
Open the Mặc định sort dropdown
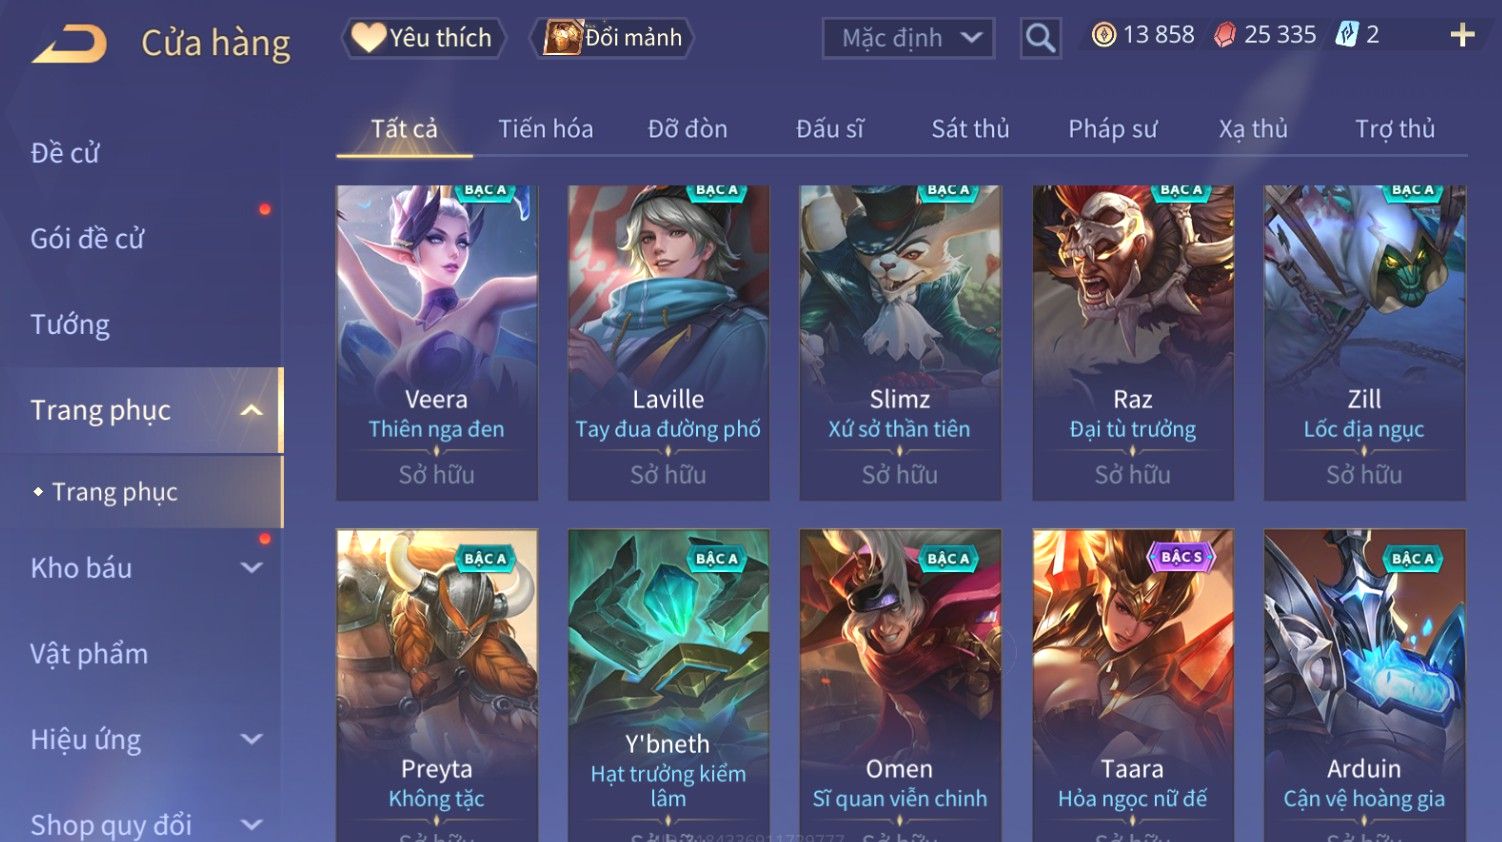click(x=908, y=39)
